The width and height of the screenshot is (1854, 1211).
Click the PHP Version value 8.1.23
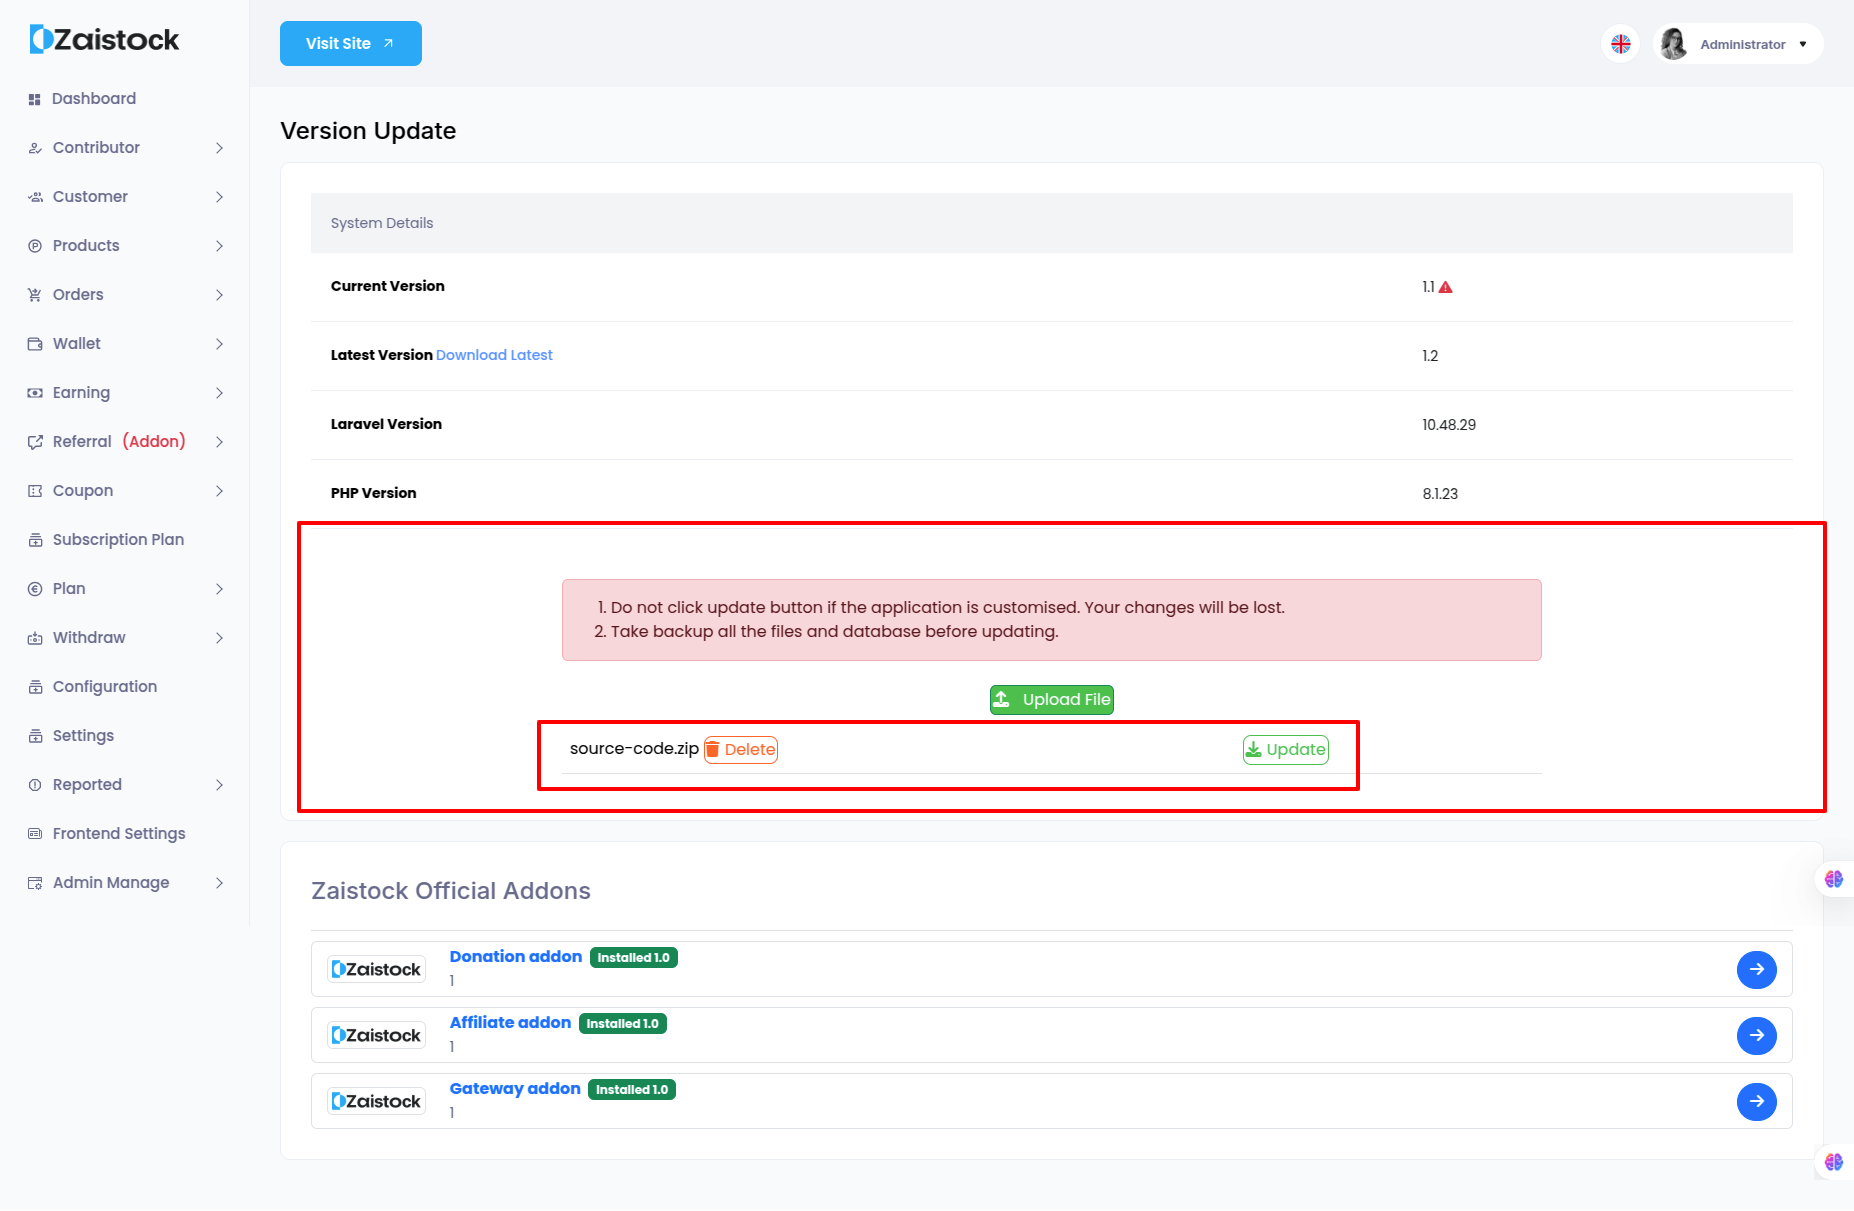[1440, 494]
